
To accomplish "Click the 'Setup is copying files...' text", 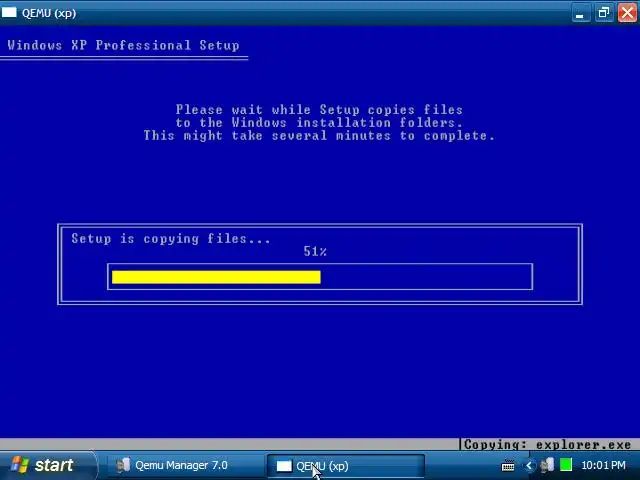I will [171, 238].
